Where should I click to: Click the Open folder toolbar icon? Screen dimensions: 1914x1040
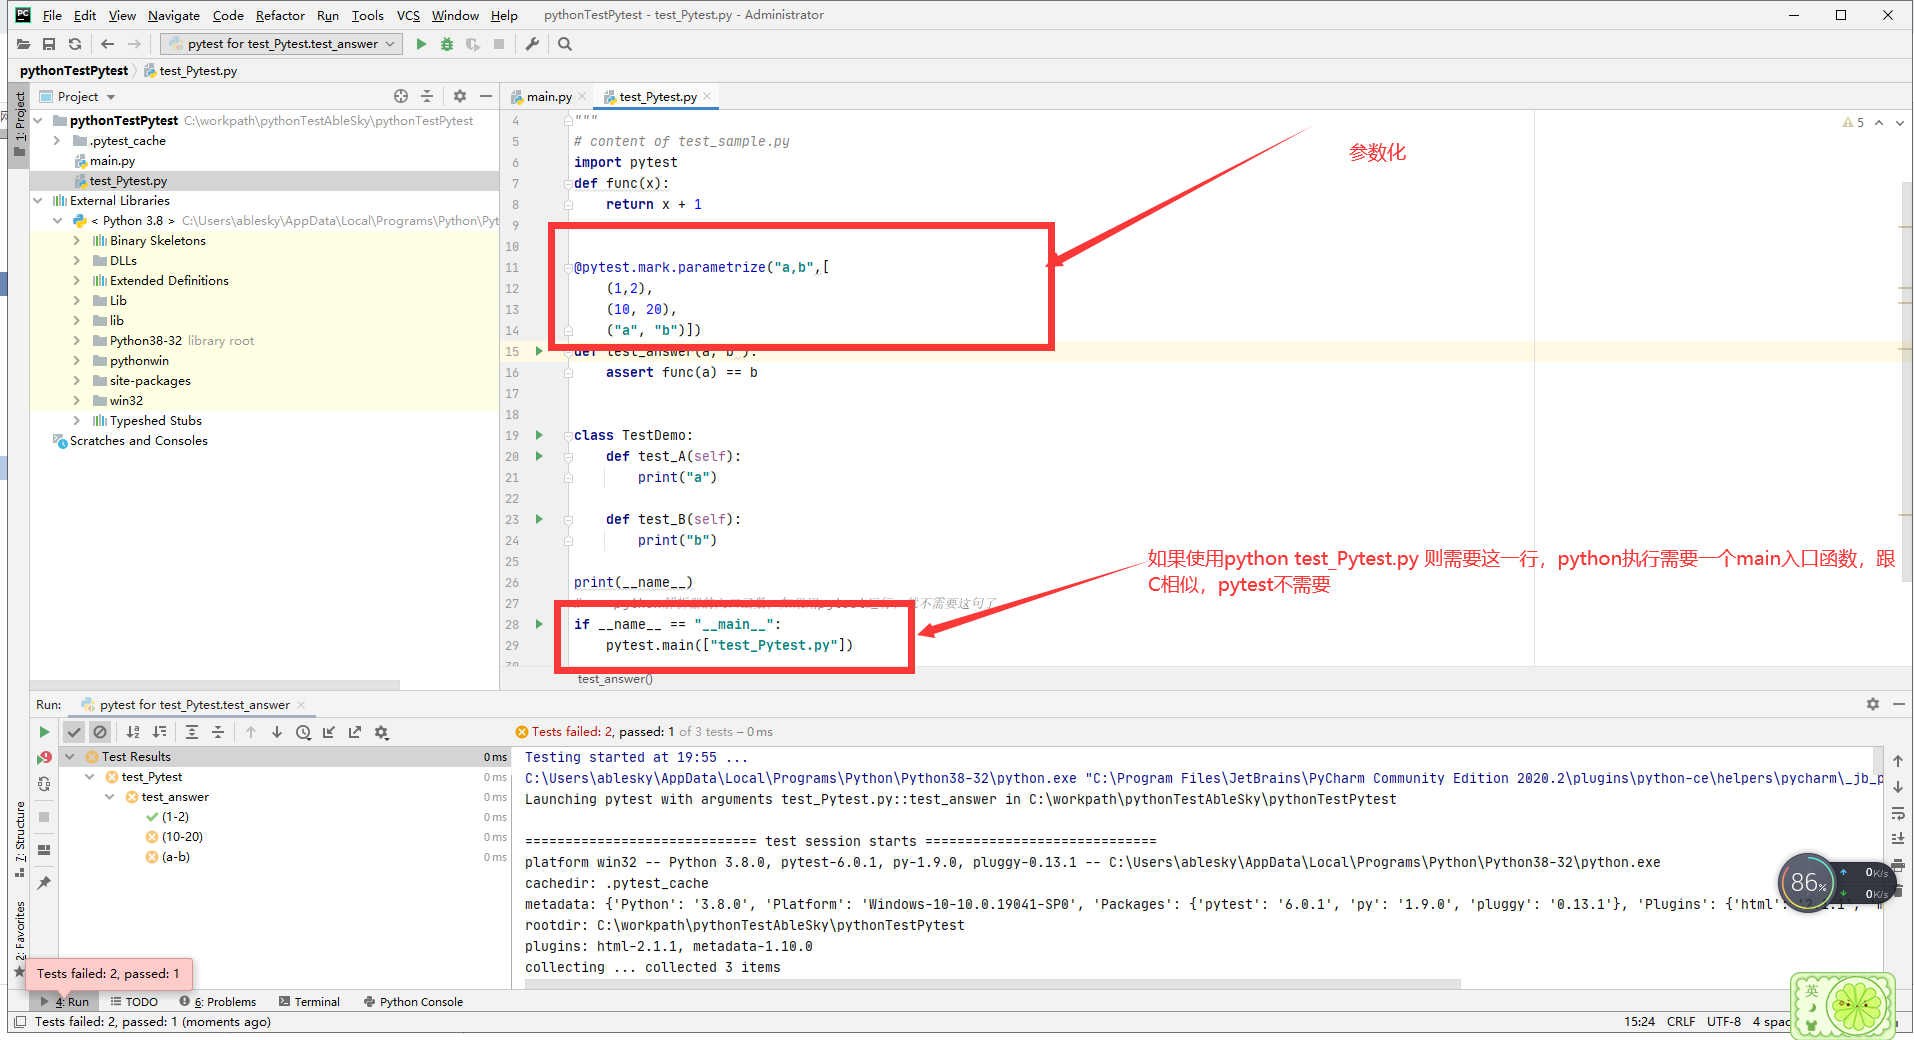tap(24, 44)
